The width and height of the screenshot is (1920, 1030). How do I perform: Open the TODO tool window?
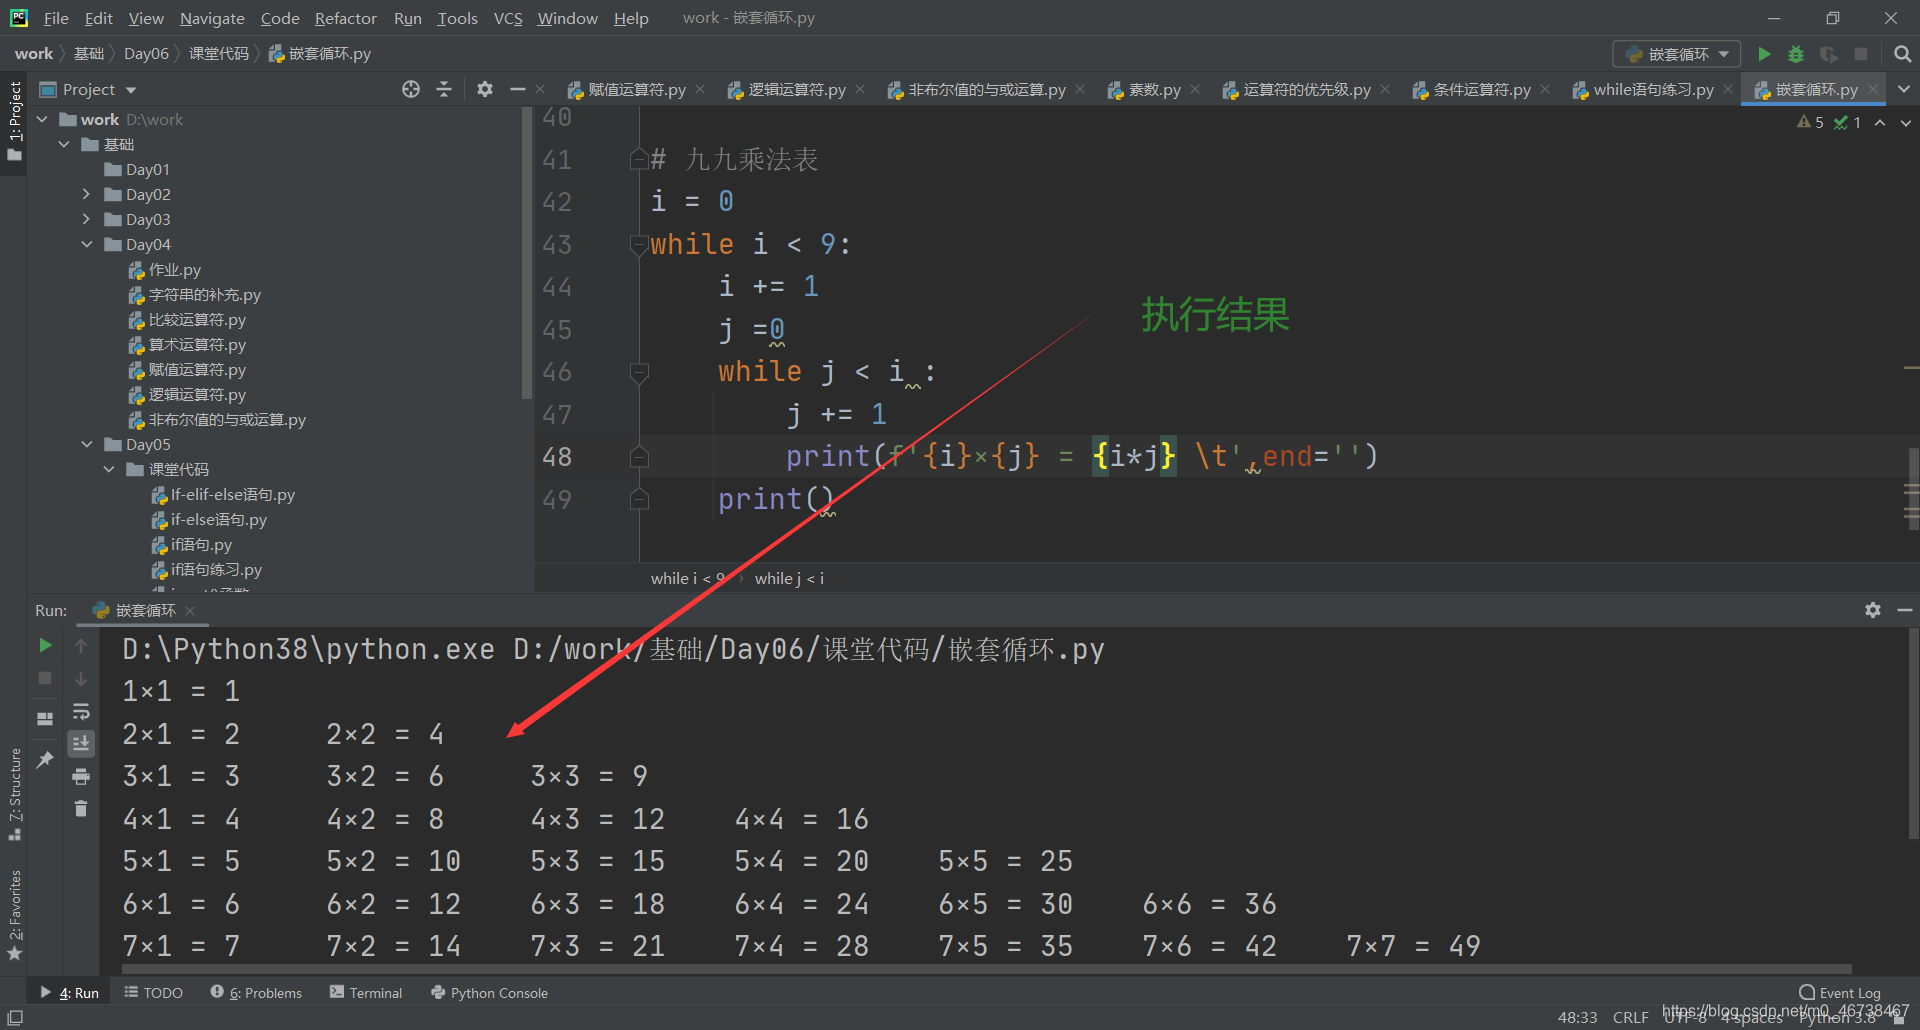coord(153,993)
